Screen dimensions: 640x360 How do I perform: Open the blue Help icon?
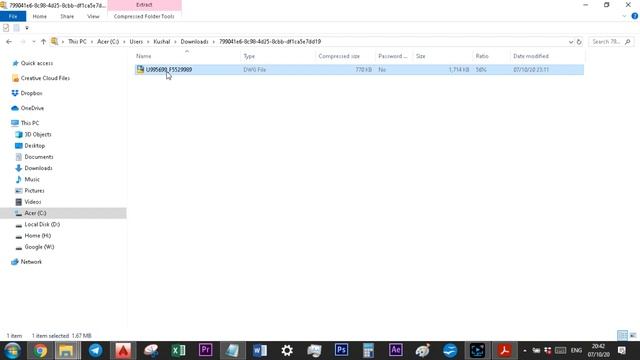click(635, 16)
